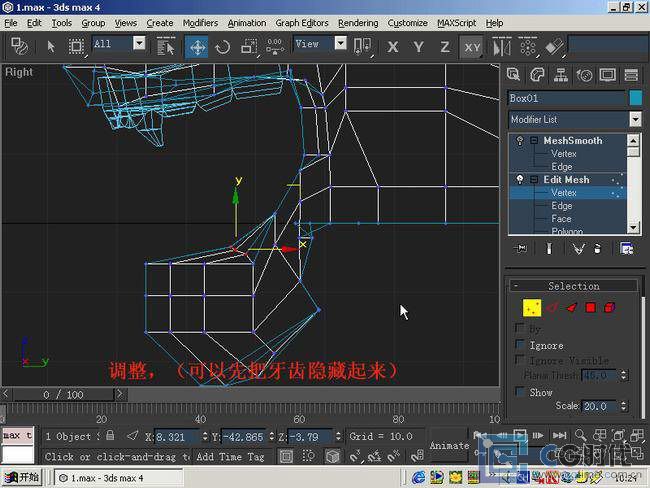Select Edge level under Edit Mesh
Viewport: 650px width, 488px height.
[x=562, y=206]
